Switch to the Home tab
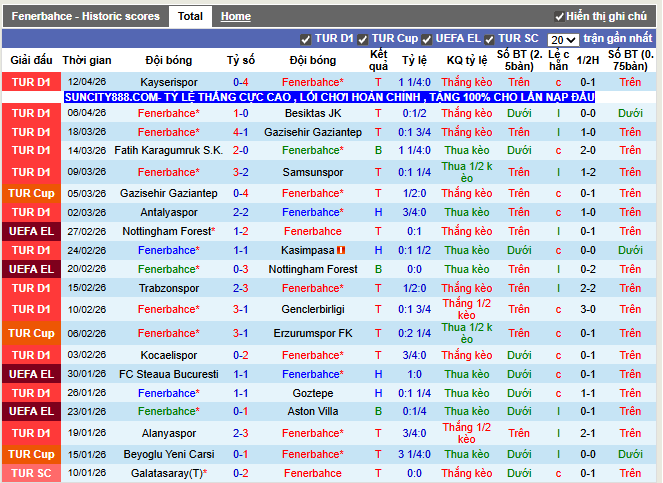 coord(236,17)
